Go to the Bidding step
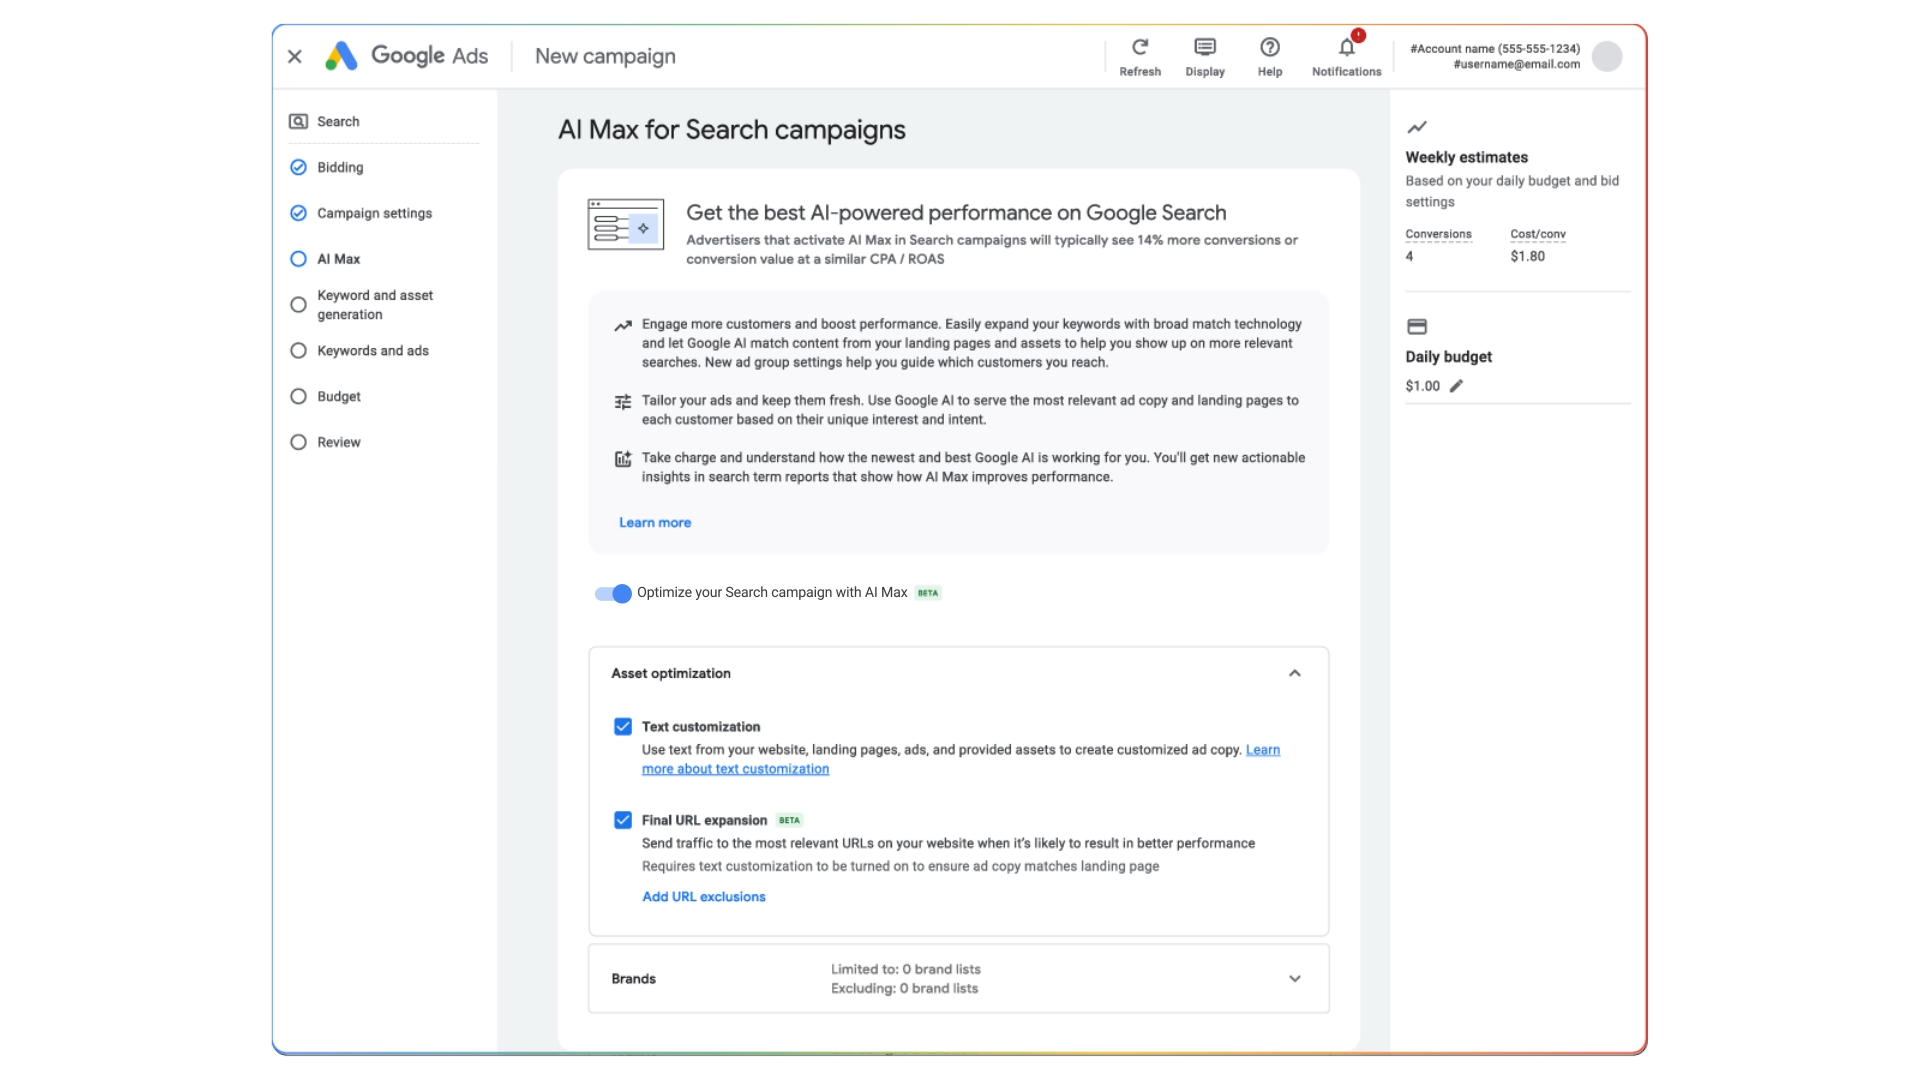Viewport: 1920px width, 1080px height. (x=340, y=168)
